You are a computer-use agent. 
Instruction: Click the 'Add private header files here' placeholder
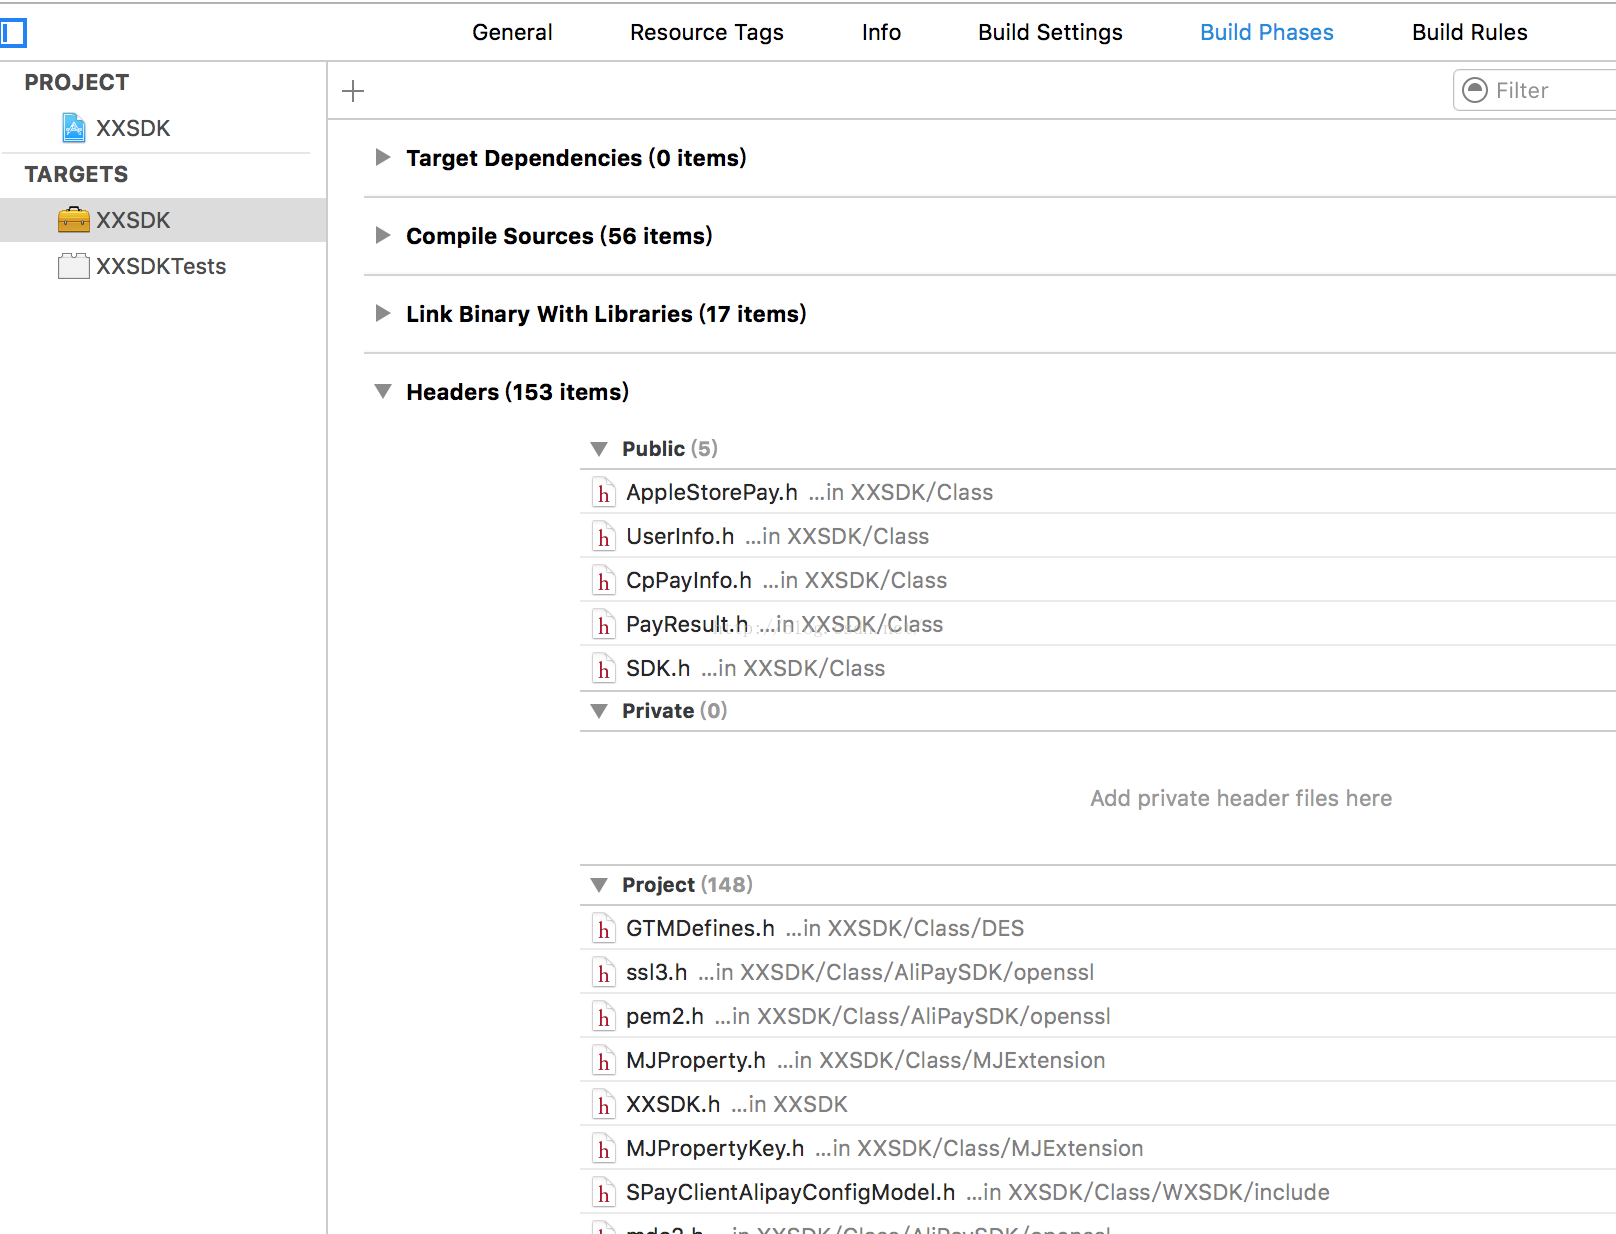click(1241, 798)
